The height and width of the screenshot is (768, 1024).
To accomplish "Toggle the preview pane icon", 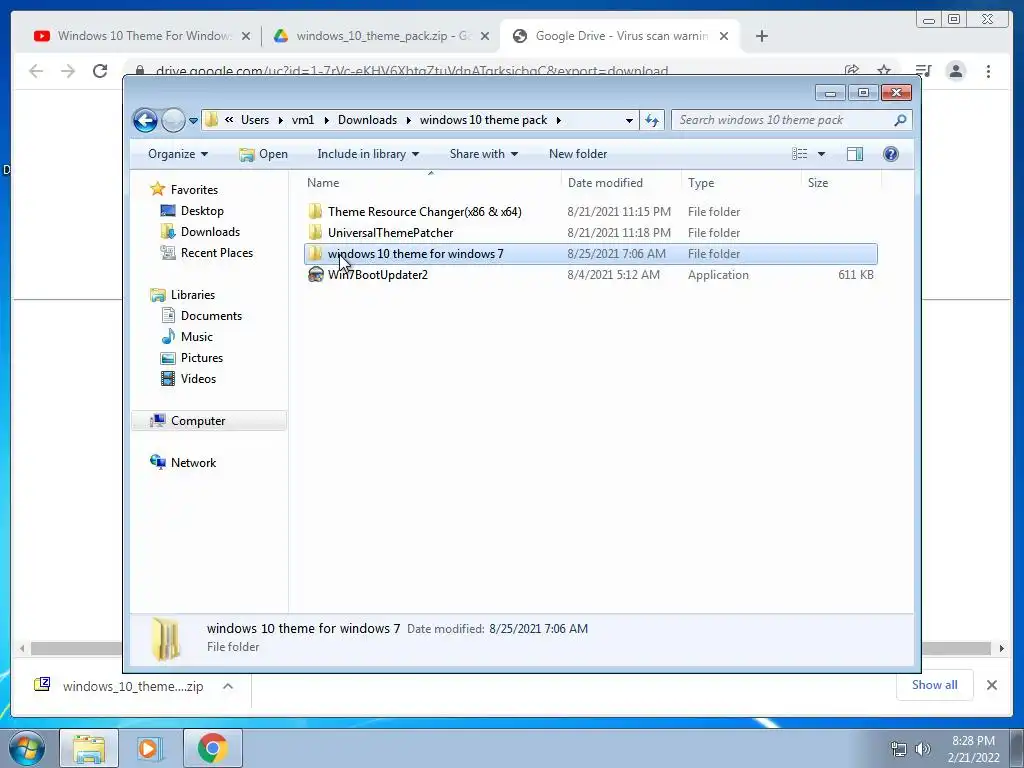I will click(854, 154).
